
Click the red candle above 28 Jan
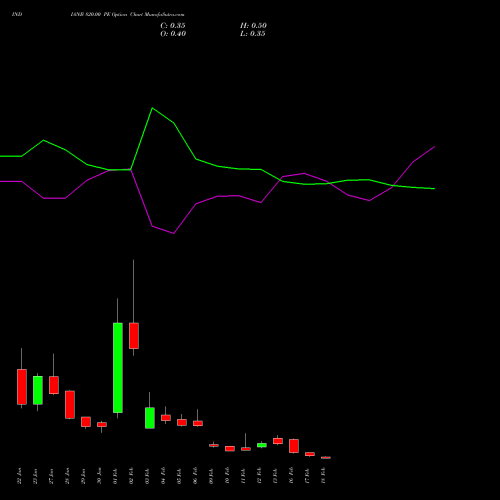70,404
